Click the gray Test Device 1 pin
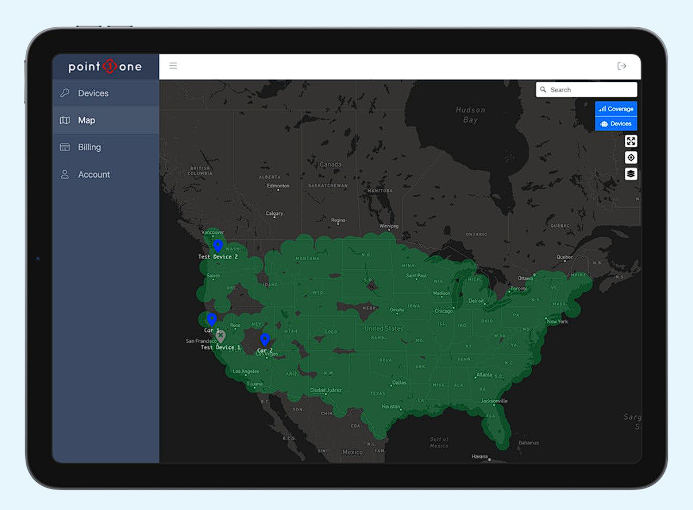The width and height of the screenshot is (693, 510). tap(221, 336)
